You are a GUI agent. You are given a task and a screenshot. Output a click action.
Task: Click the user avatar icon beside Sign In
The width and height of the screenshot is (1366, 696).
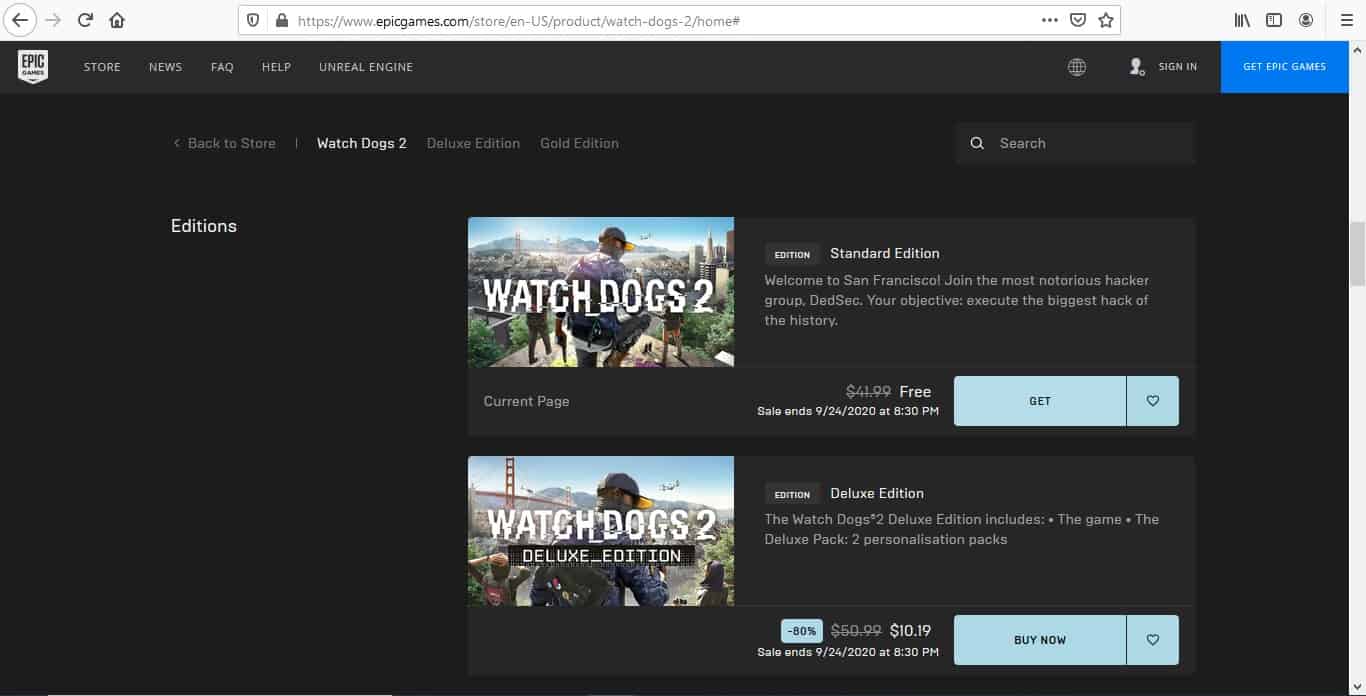click(1137, 67)
